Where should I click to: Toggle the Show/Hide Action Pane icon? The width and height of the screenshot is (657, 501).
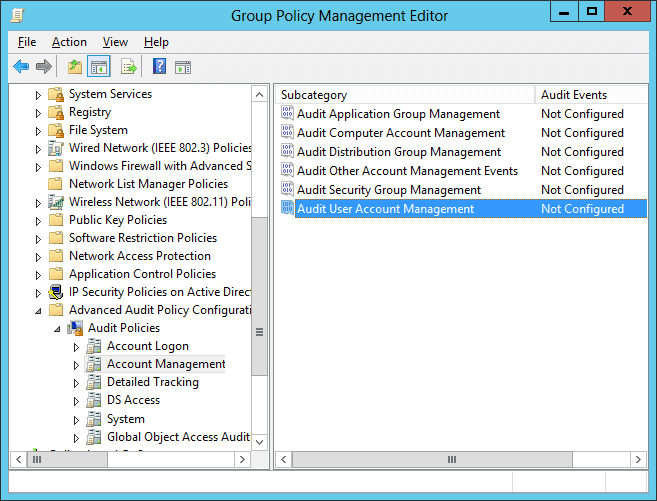tap(183, 67)
